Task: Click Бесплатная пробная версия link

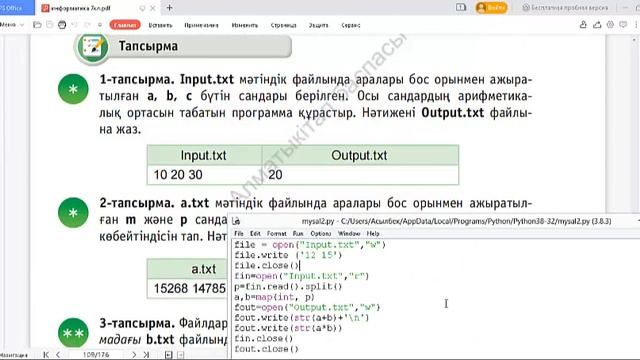Action: (x=565, y=7)
